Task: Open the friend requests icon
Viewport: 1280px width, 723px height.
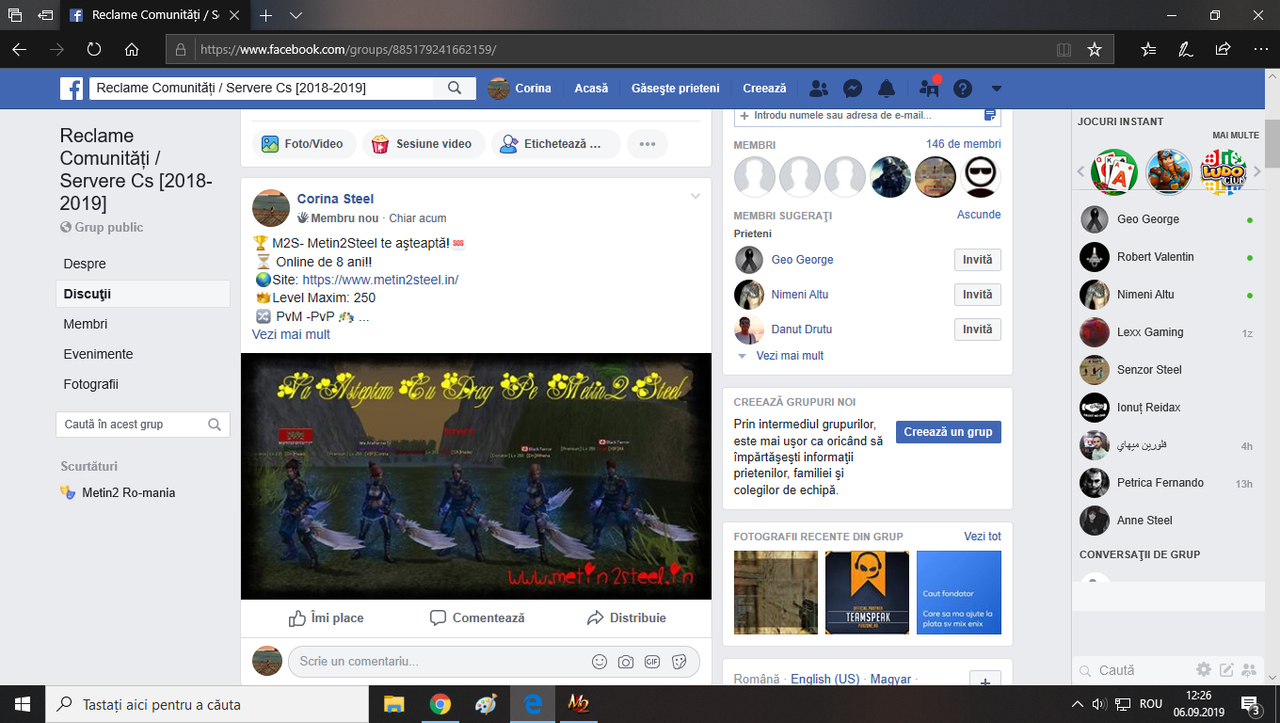Action: pos(818,88)
